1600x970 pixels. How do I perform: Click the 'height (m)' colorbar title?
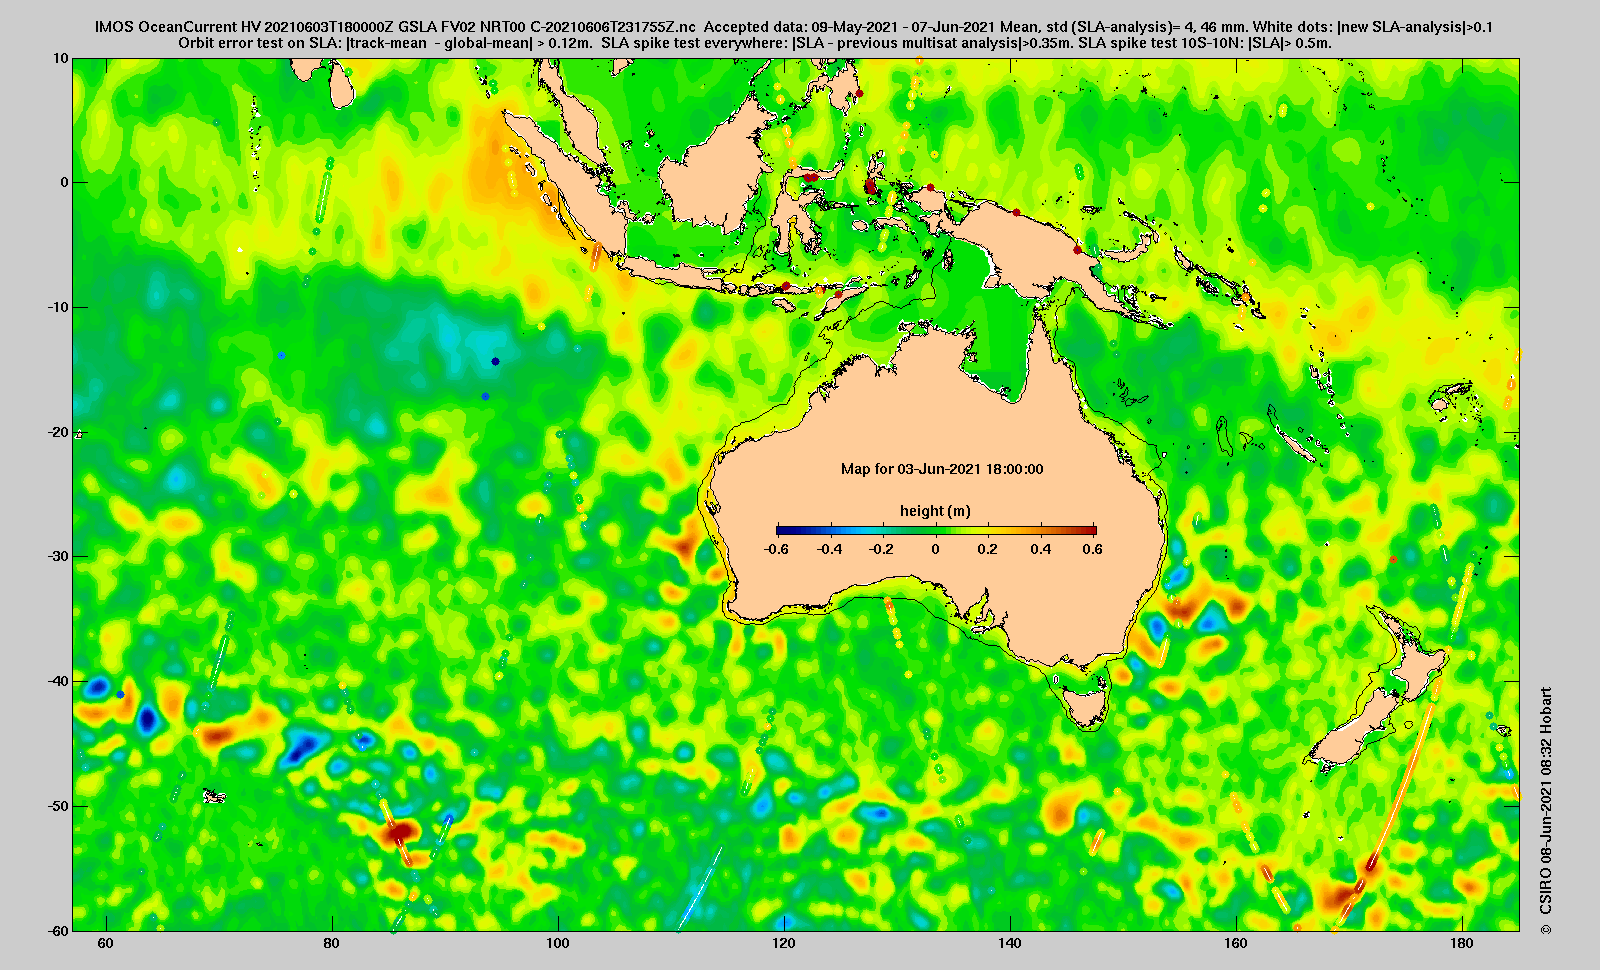point(935,511)
